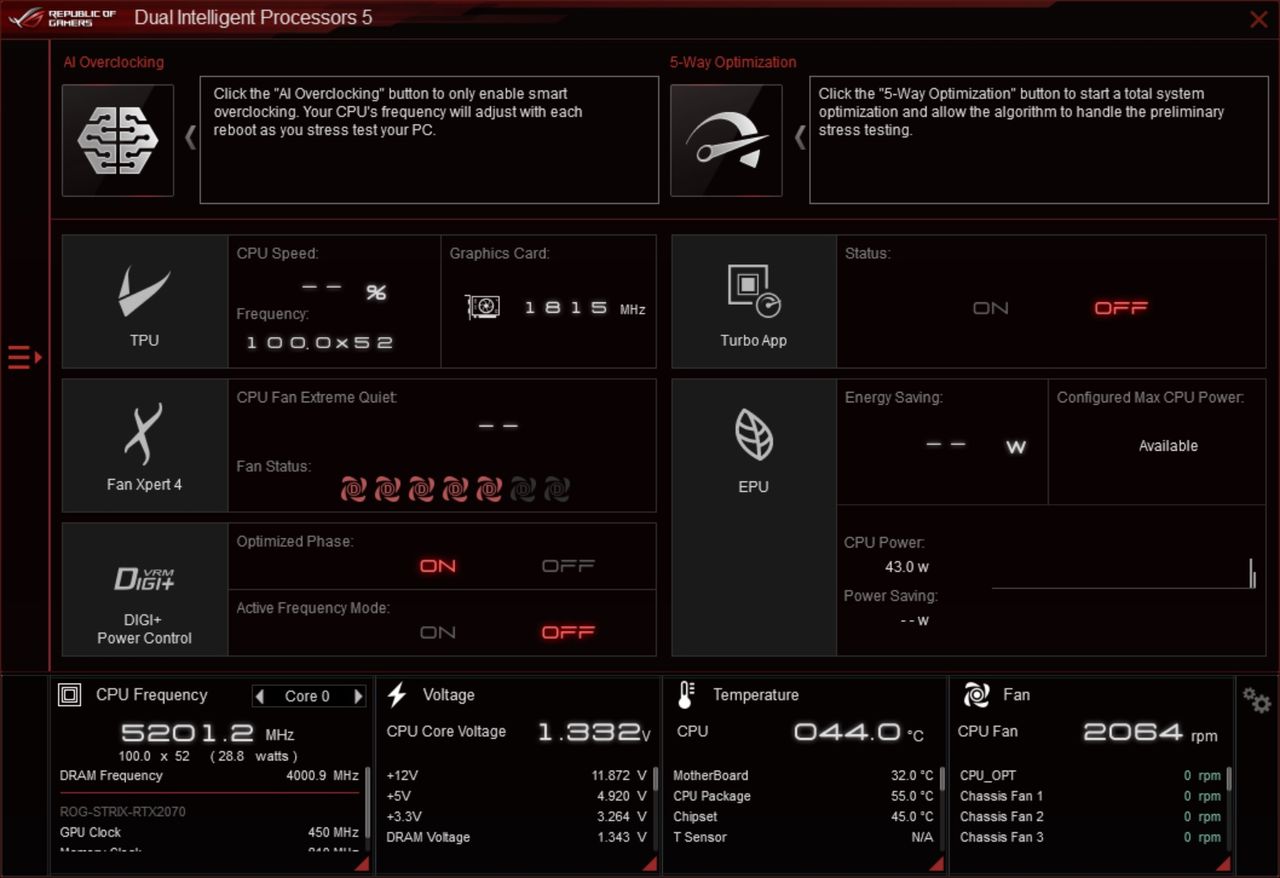
Task: Expand the left sidebar menu icon
Action: (x=24, y=357)
